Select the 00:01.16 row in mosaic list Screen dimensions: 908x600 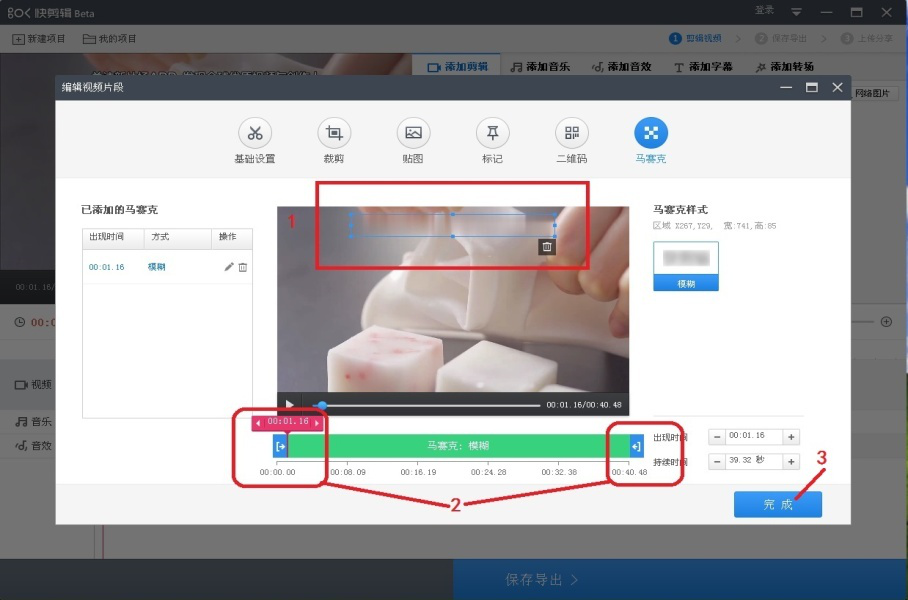pos(167,267)
